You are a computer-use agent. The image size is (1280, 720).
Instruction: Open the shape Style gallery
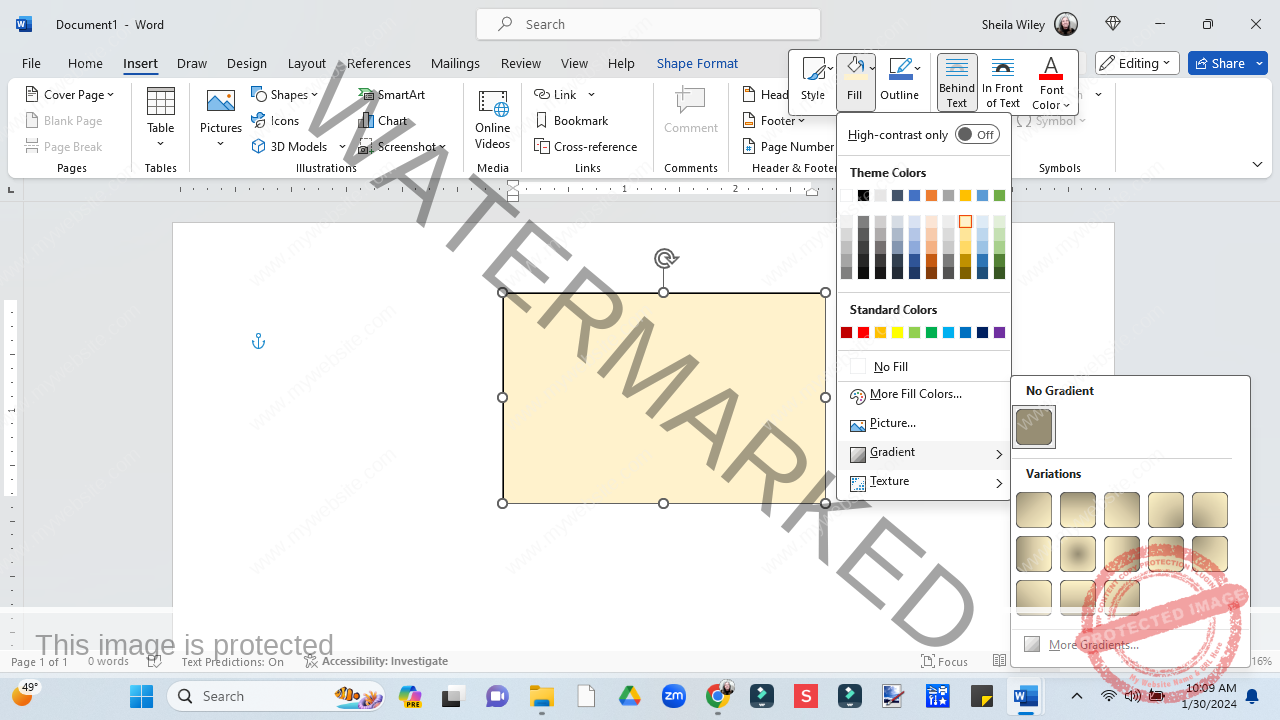point(813,80)
